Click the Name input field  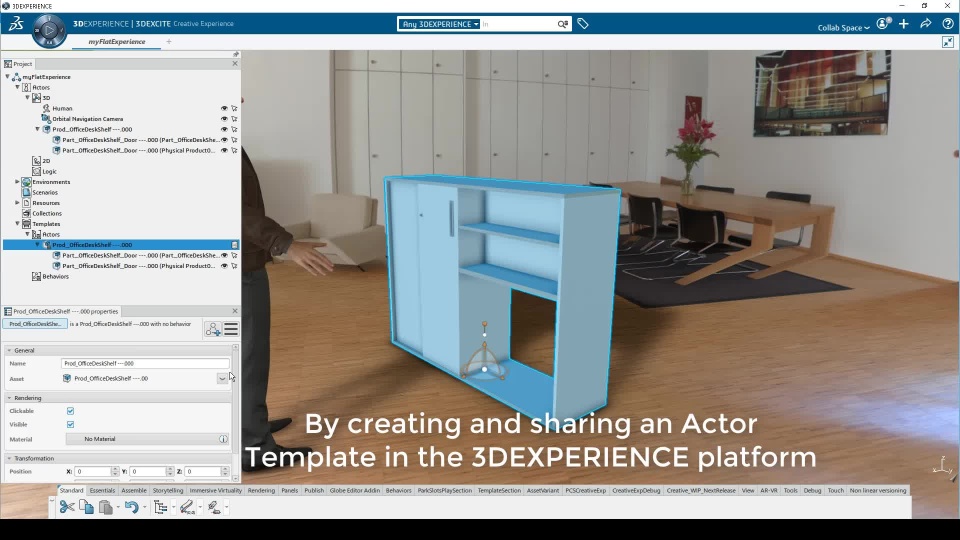[x=145, y=364]
